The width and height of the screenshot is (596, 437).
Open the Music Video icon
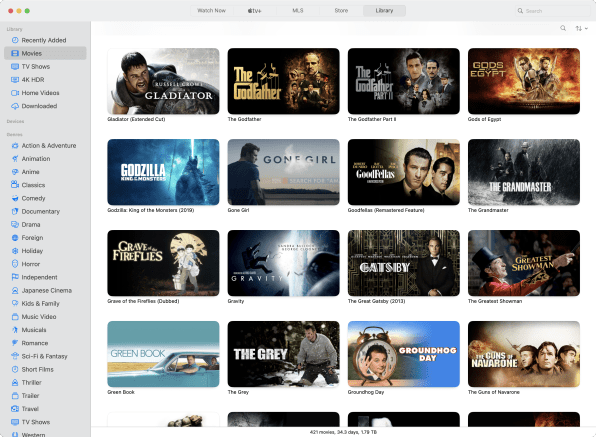click(15, 317)
